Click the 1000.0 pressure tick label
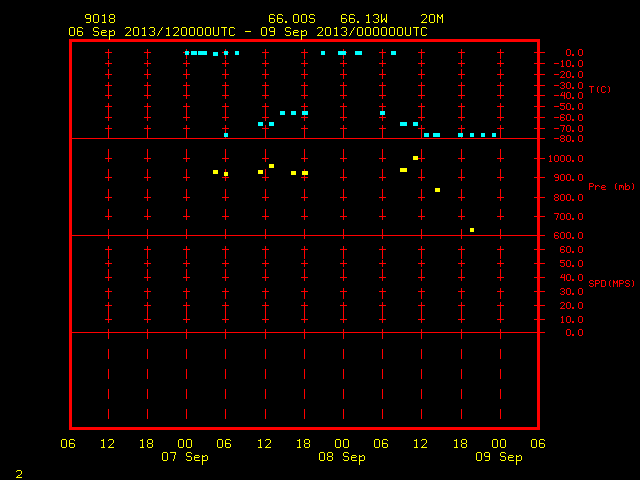Screen dimensions: 640x480 point(565,159)
